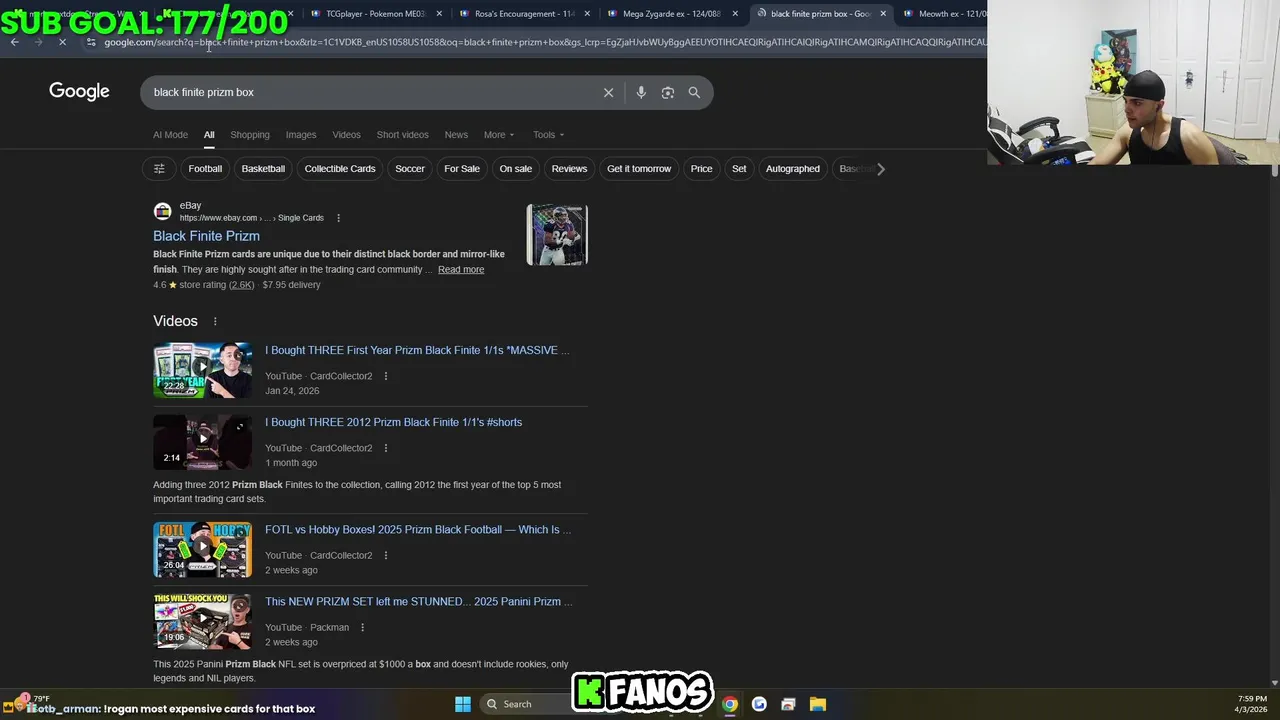Click the eBay favicon in result
The height and width of the screenshot is (720, 1280).
(162, 211)
